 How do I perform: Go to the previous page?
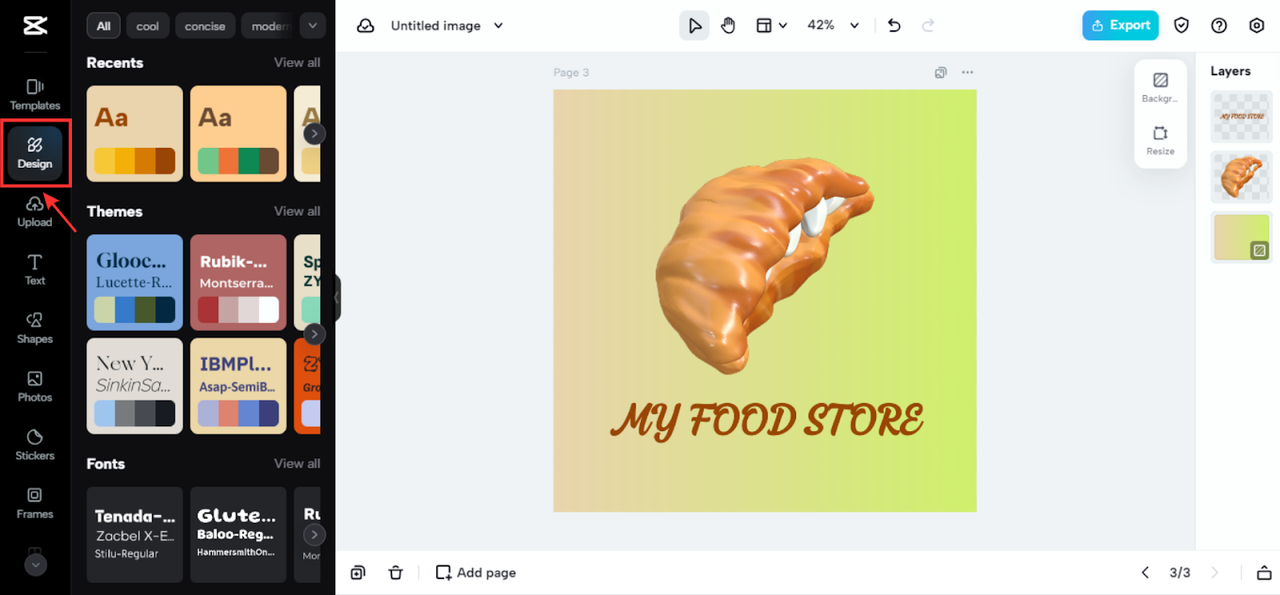pos(1146,573)
